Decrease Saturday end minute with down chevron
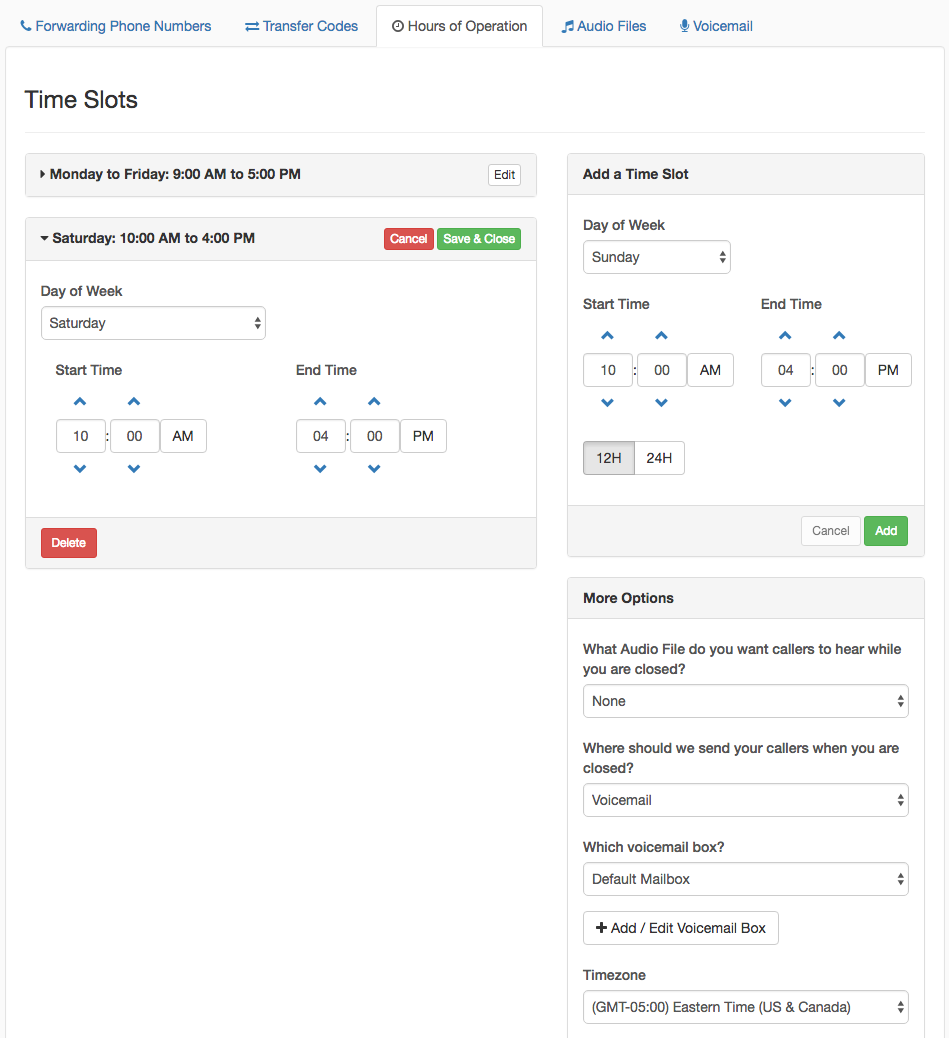 coord(374,469)
